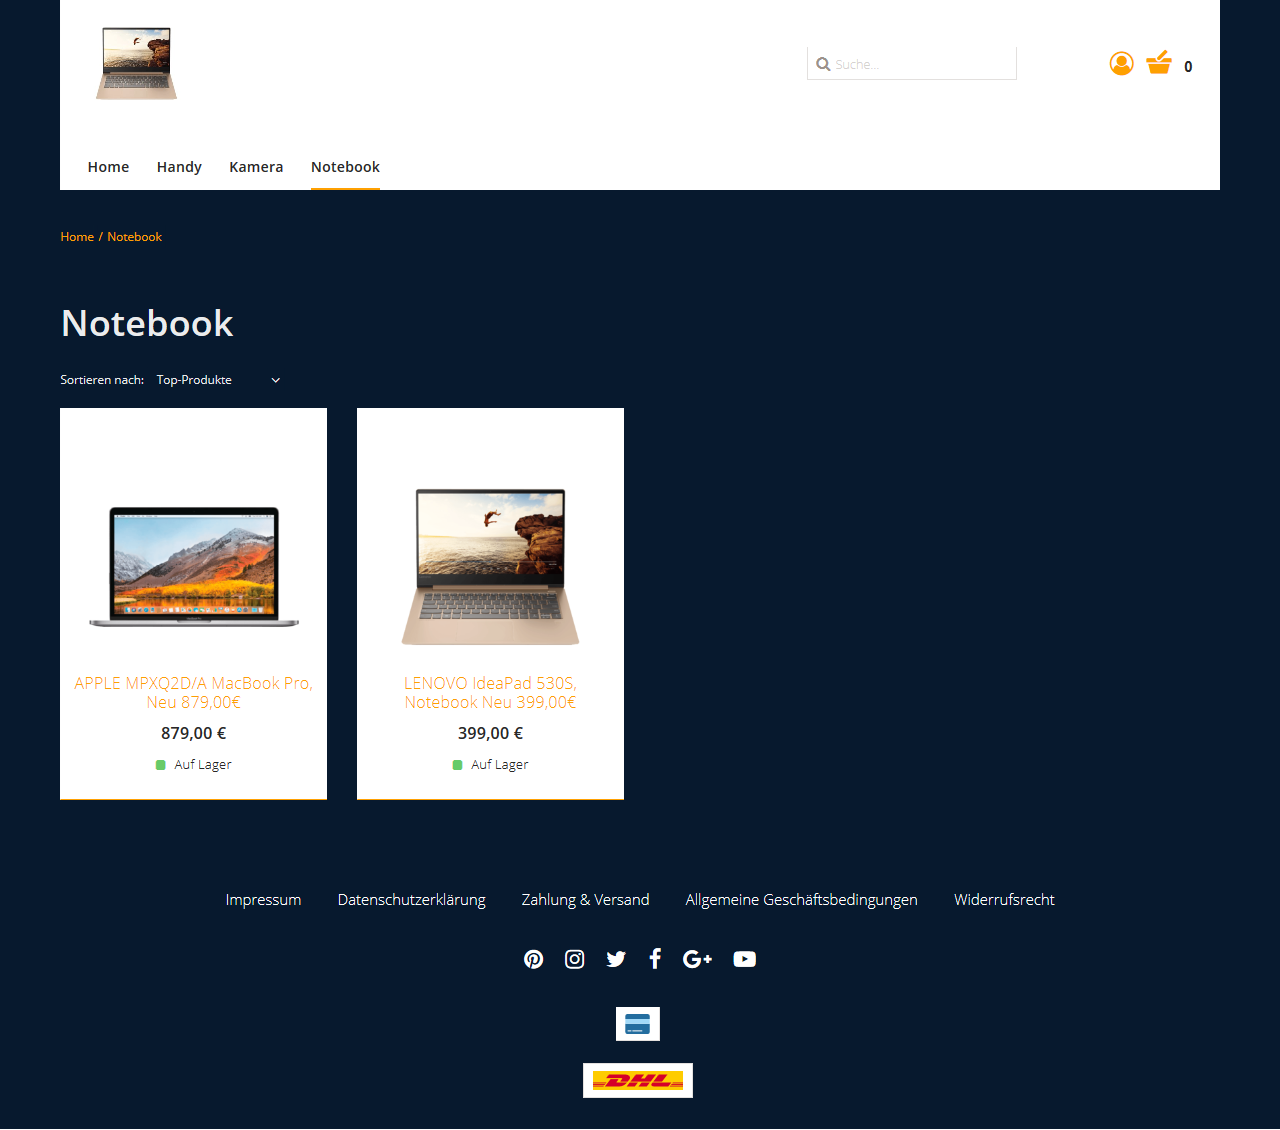Open the Kamera menu item
This screenshot has height=1130, width=1280.
(256, 167)
